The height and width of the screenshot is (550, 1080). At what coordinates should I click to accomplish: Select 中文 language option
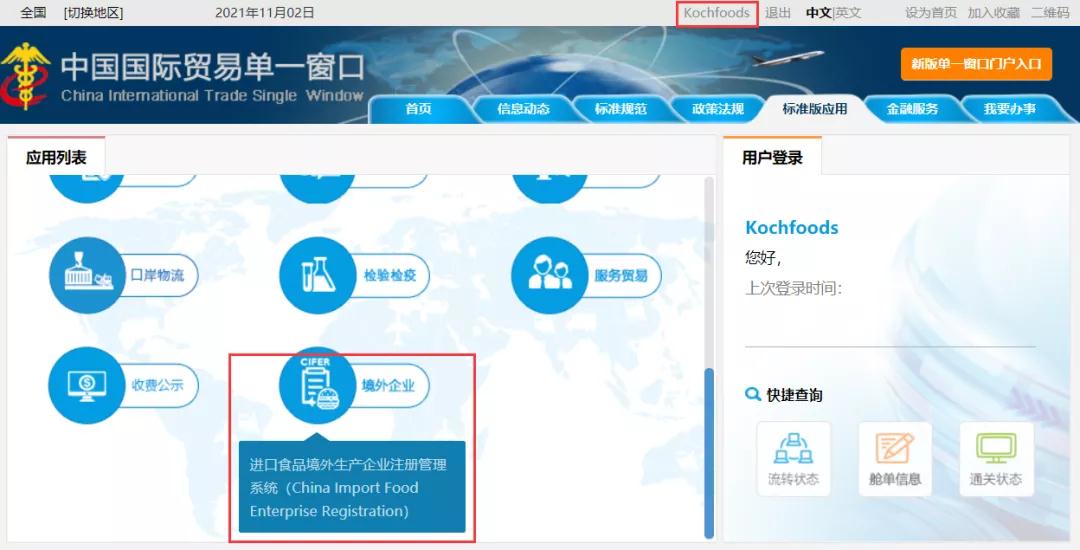819,12
